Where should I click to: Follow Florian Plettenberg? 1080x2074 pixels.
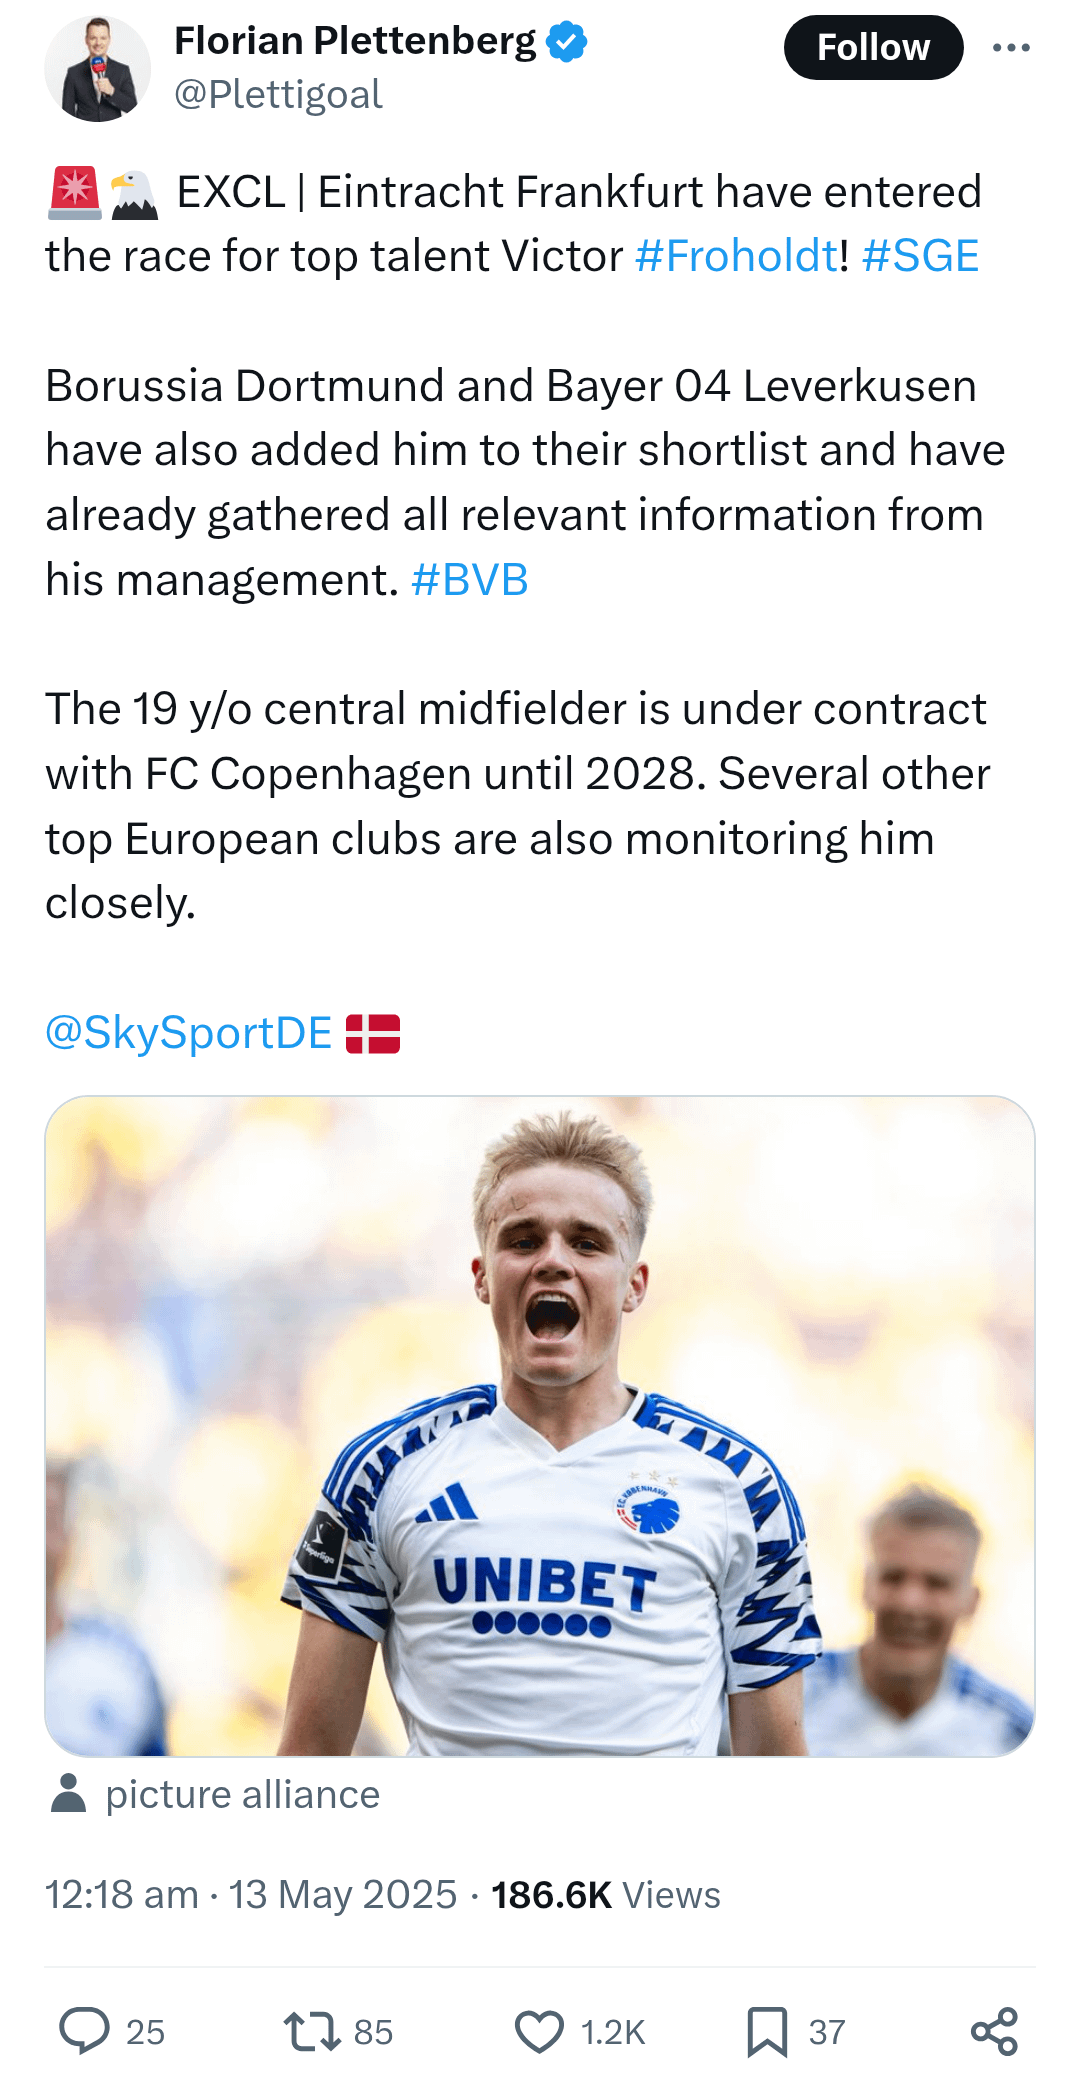click(873, 47)
